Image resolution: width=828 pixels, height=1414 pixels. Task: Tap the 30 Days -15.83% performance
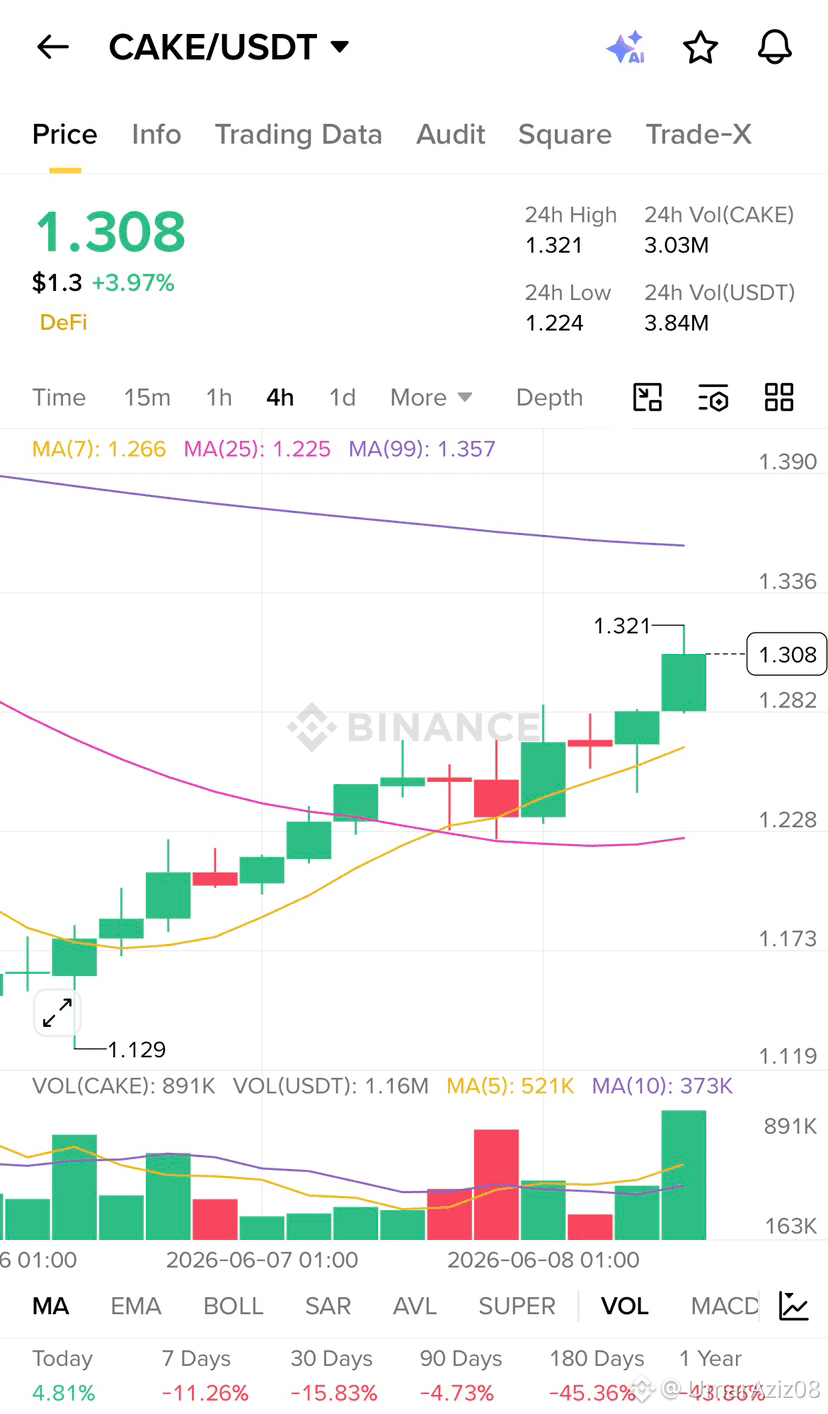point(333,1376)
